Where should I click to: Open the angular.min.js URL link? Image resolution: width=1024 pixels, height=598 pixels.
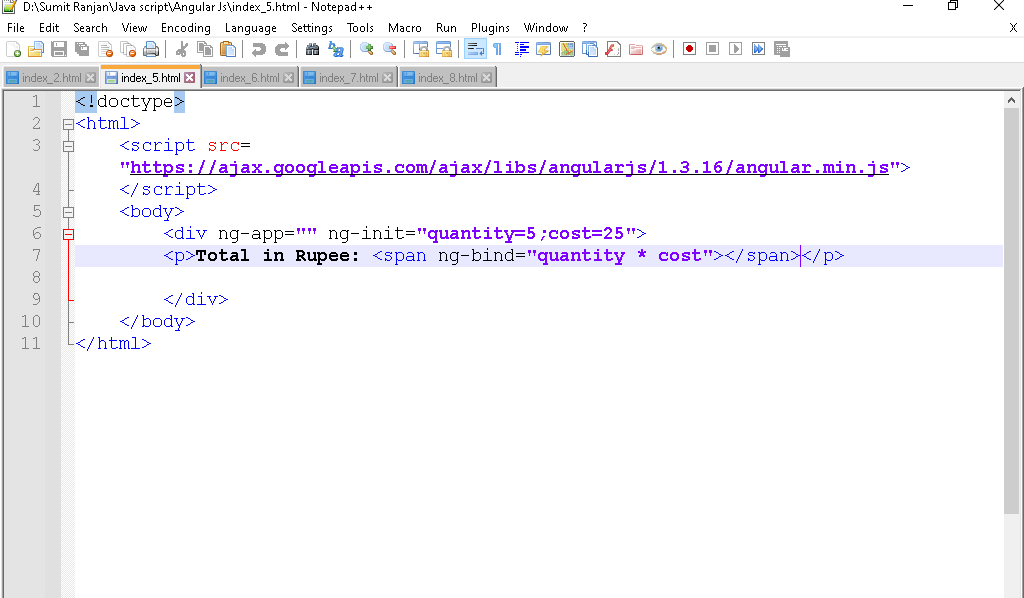click(x=509, y=168)
